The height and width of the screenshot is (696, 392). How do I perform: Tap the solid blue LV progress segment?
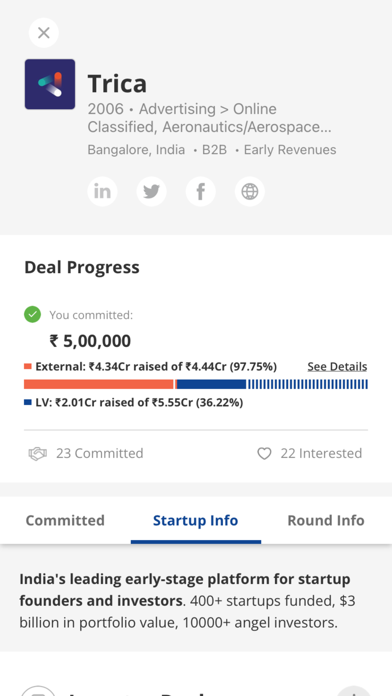point(211,384)
